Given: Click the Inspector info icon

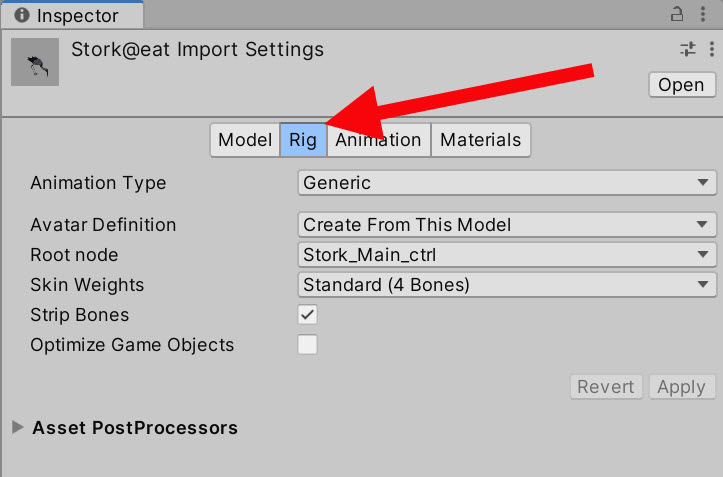Looking at the screenshot, I should [21, 16].
